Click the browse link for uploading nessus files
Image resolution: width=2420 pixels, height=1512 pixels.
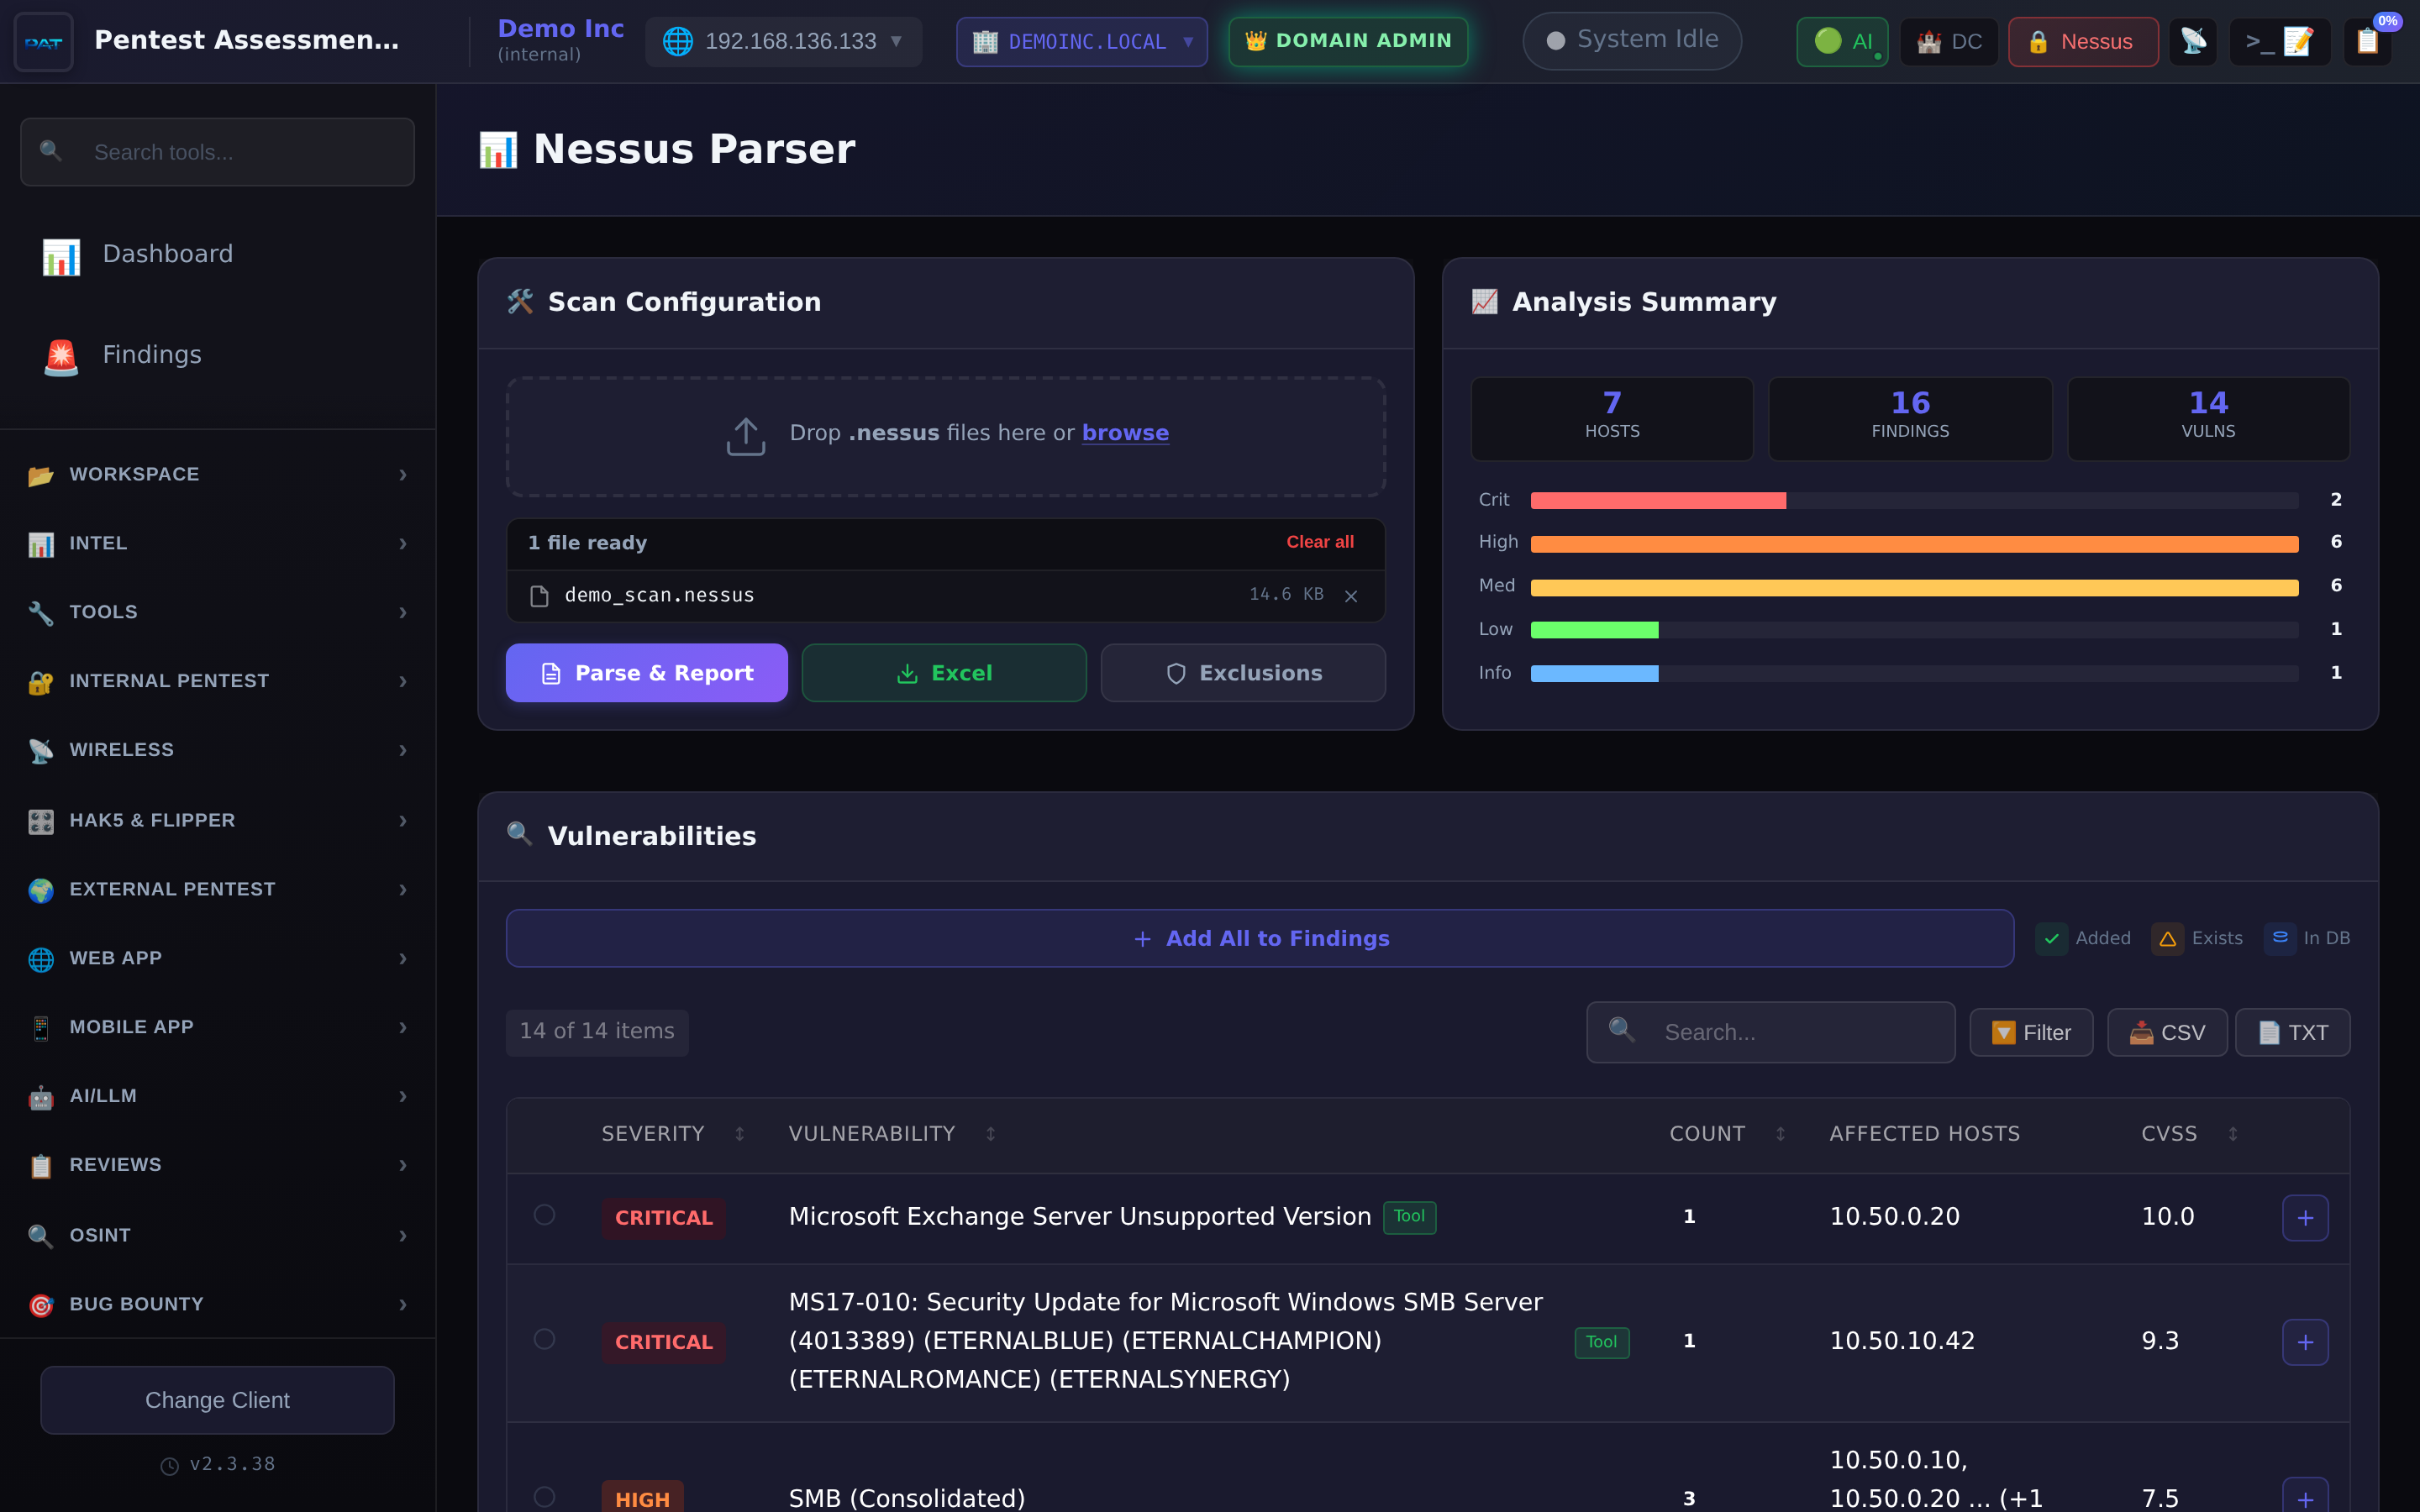pyautogui.click(x=1125, y=432)
